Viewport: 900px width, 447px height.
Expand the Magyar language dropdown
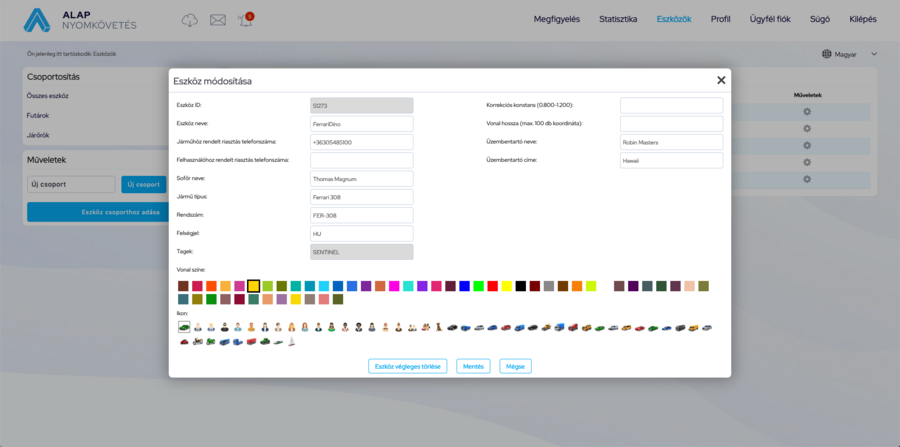tap(874, 54)
